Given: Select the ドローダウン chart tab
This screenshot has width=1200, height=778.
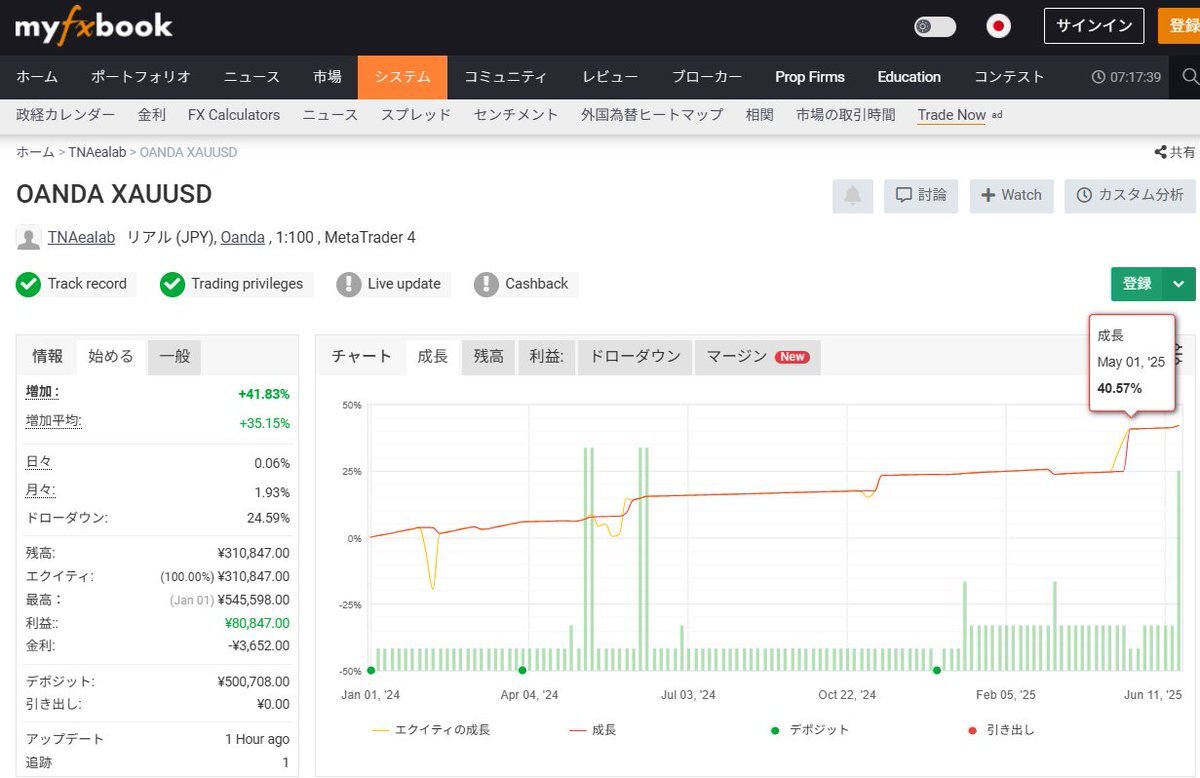Looking at the screenshot, I should click(635, 357).
